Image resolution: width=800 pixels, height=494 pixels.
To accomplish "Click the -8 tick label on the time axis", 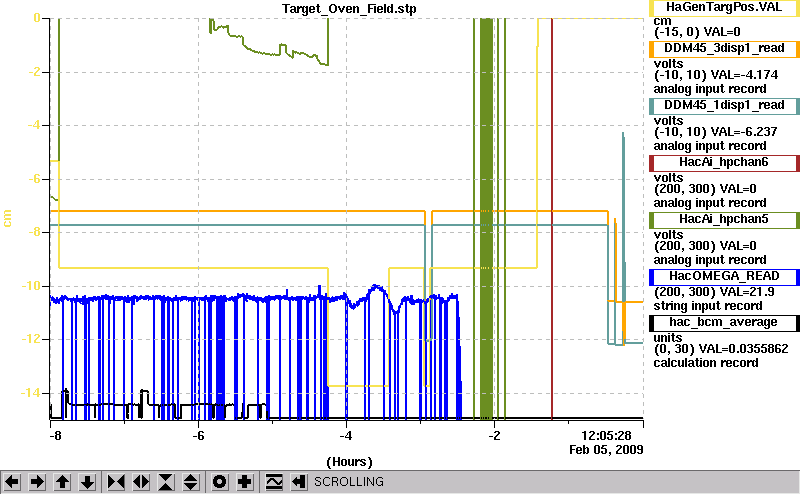I will coord(55,436).
